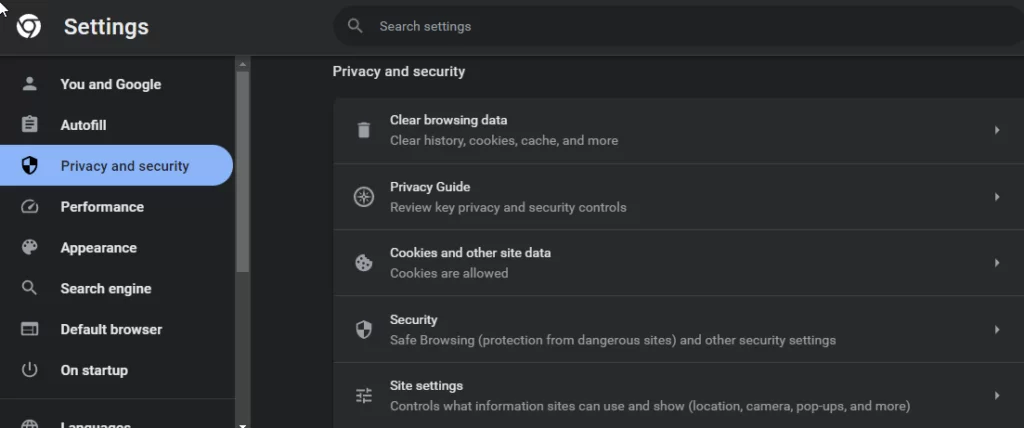Expand the Site settings arrow
The width and height of the screenshot is (1024, 428).
[997, 395]
